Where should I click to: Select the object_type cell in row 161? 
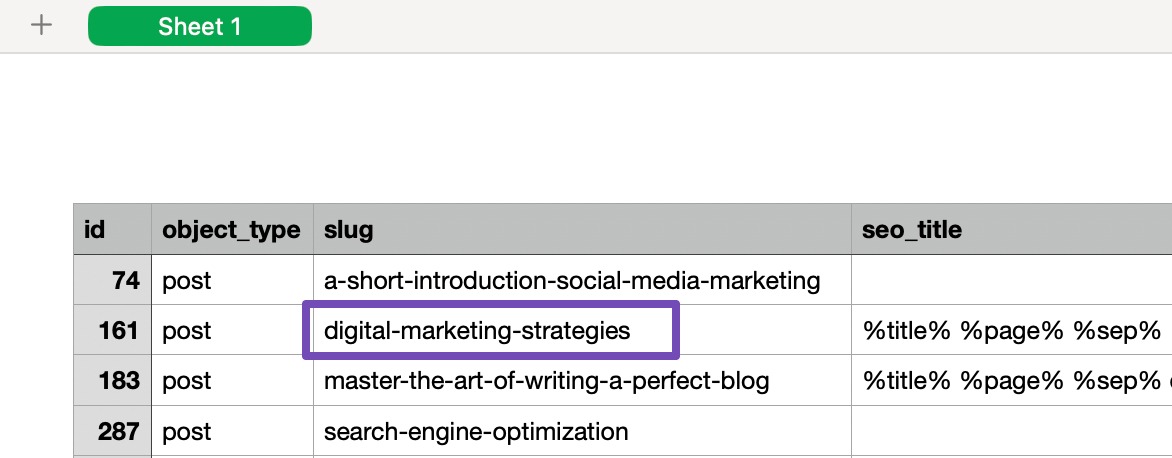pyautogui.click(x=231, y=330)
